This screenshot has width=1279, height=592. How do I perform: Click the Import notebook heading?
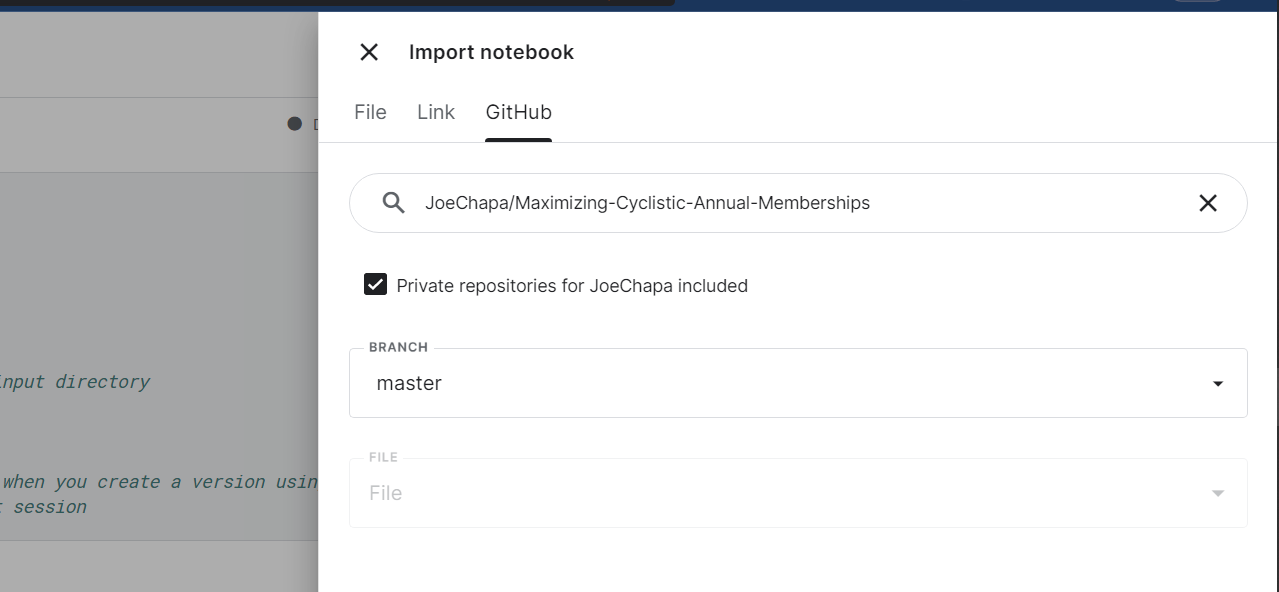(x=491, y=52)
